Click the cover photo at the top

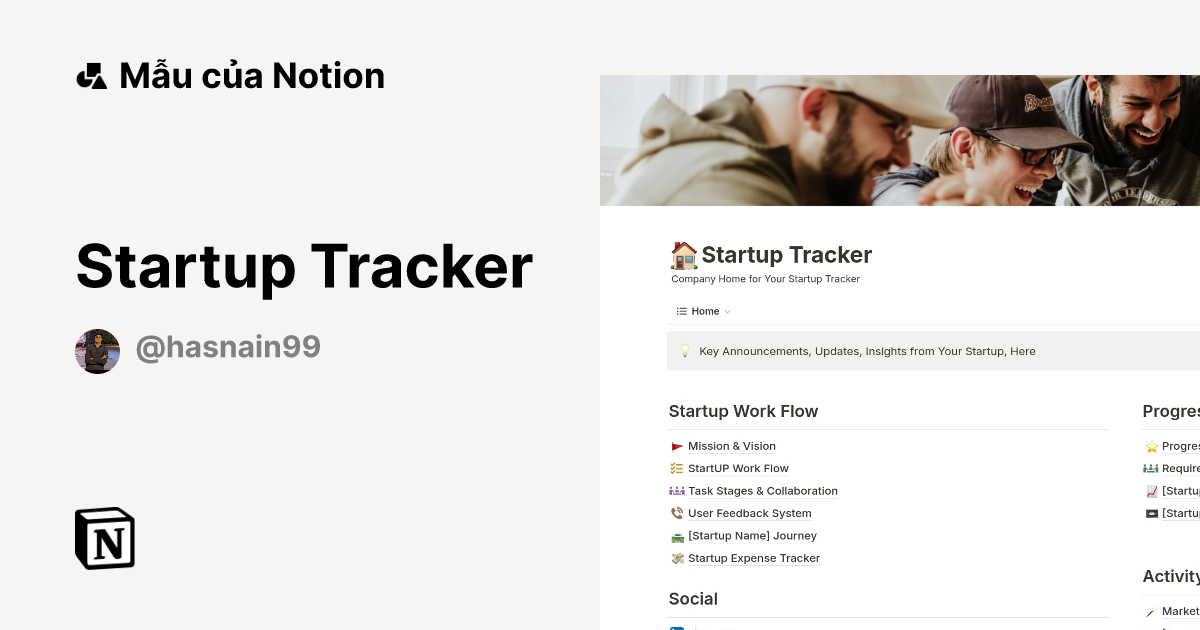pos(900,140)
